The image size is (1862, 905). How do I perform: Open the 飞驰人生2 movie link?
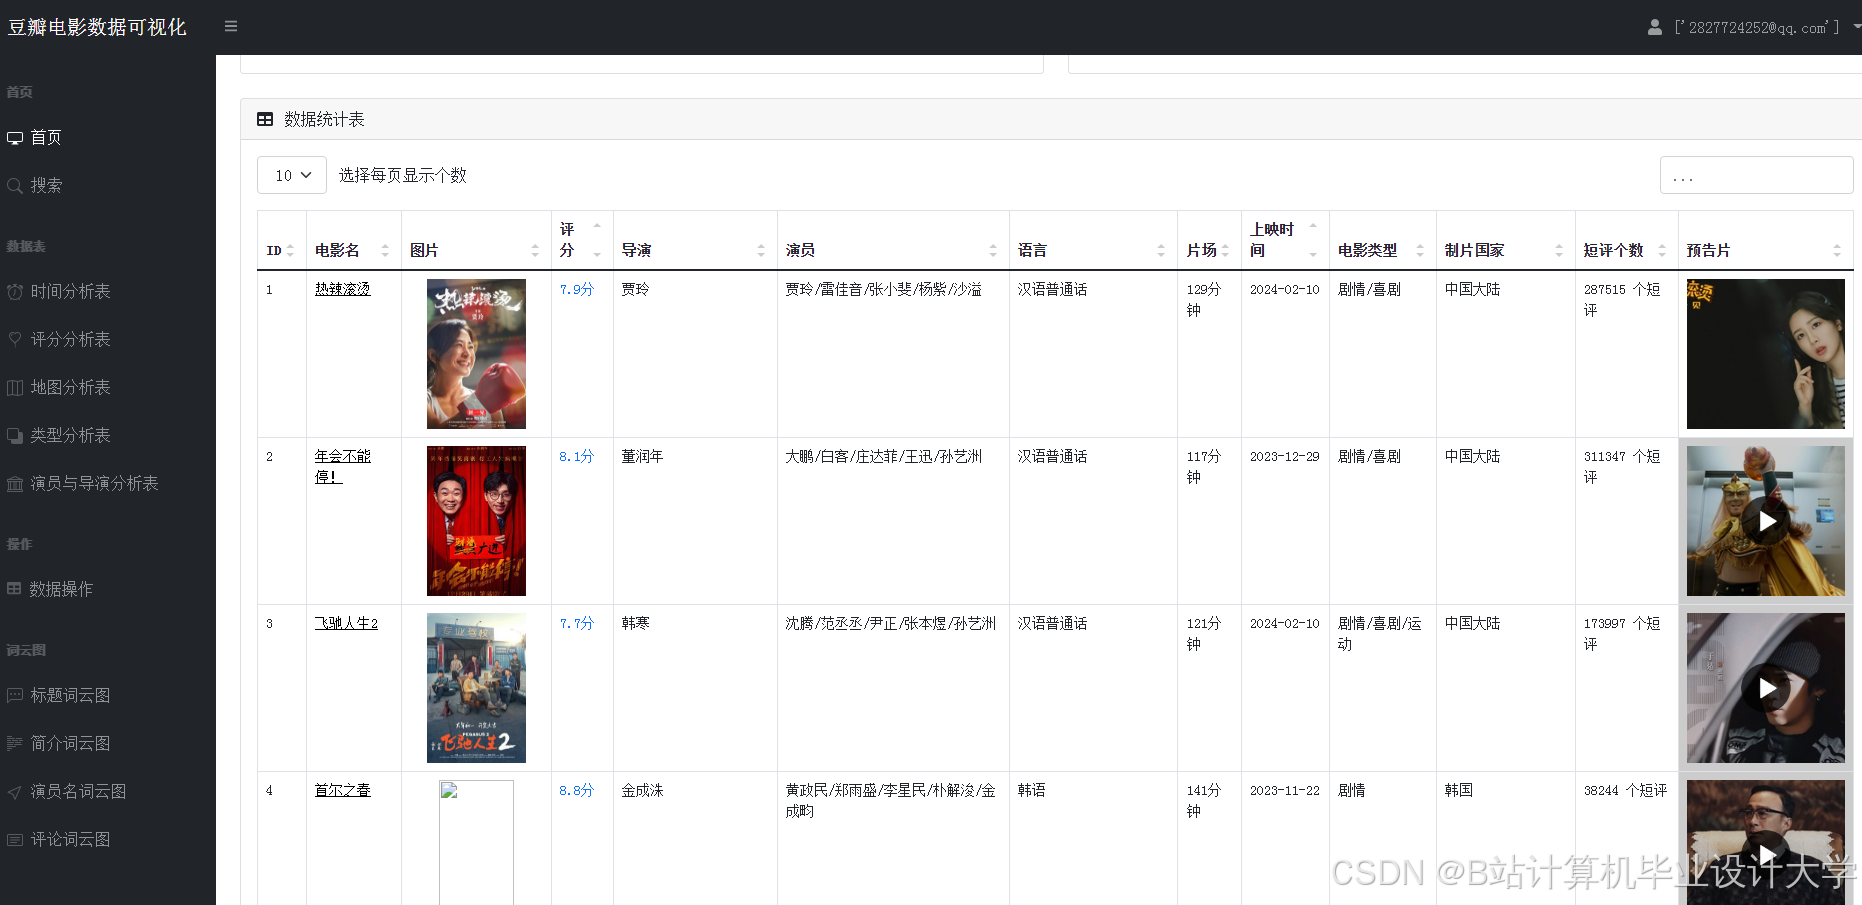[346, 623]
